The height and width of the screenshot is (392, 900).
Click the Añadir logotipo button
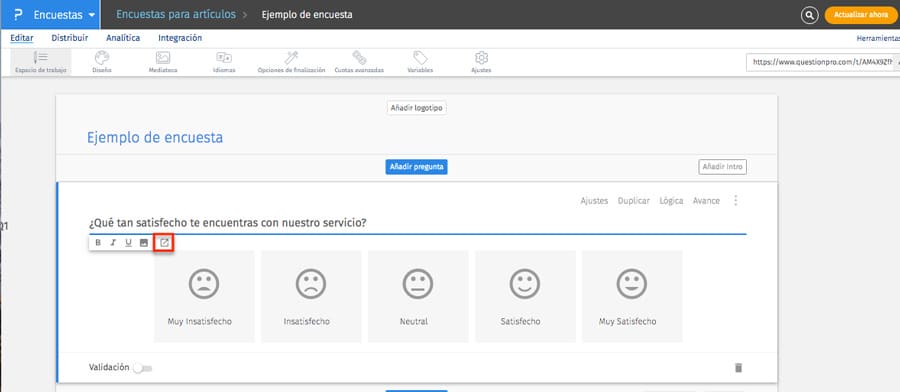click(x=417, y=108)
